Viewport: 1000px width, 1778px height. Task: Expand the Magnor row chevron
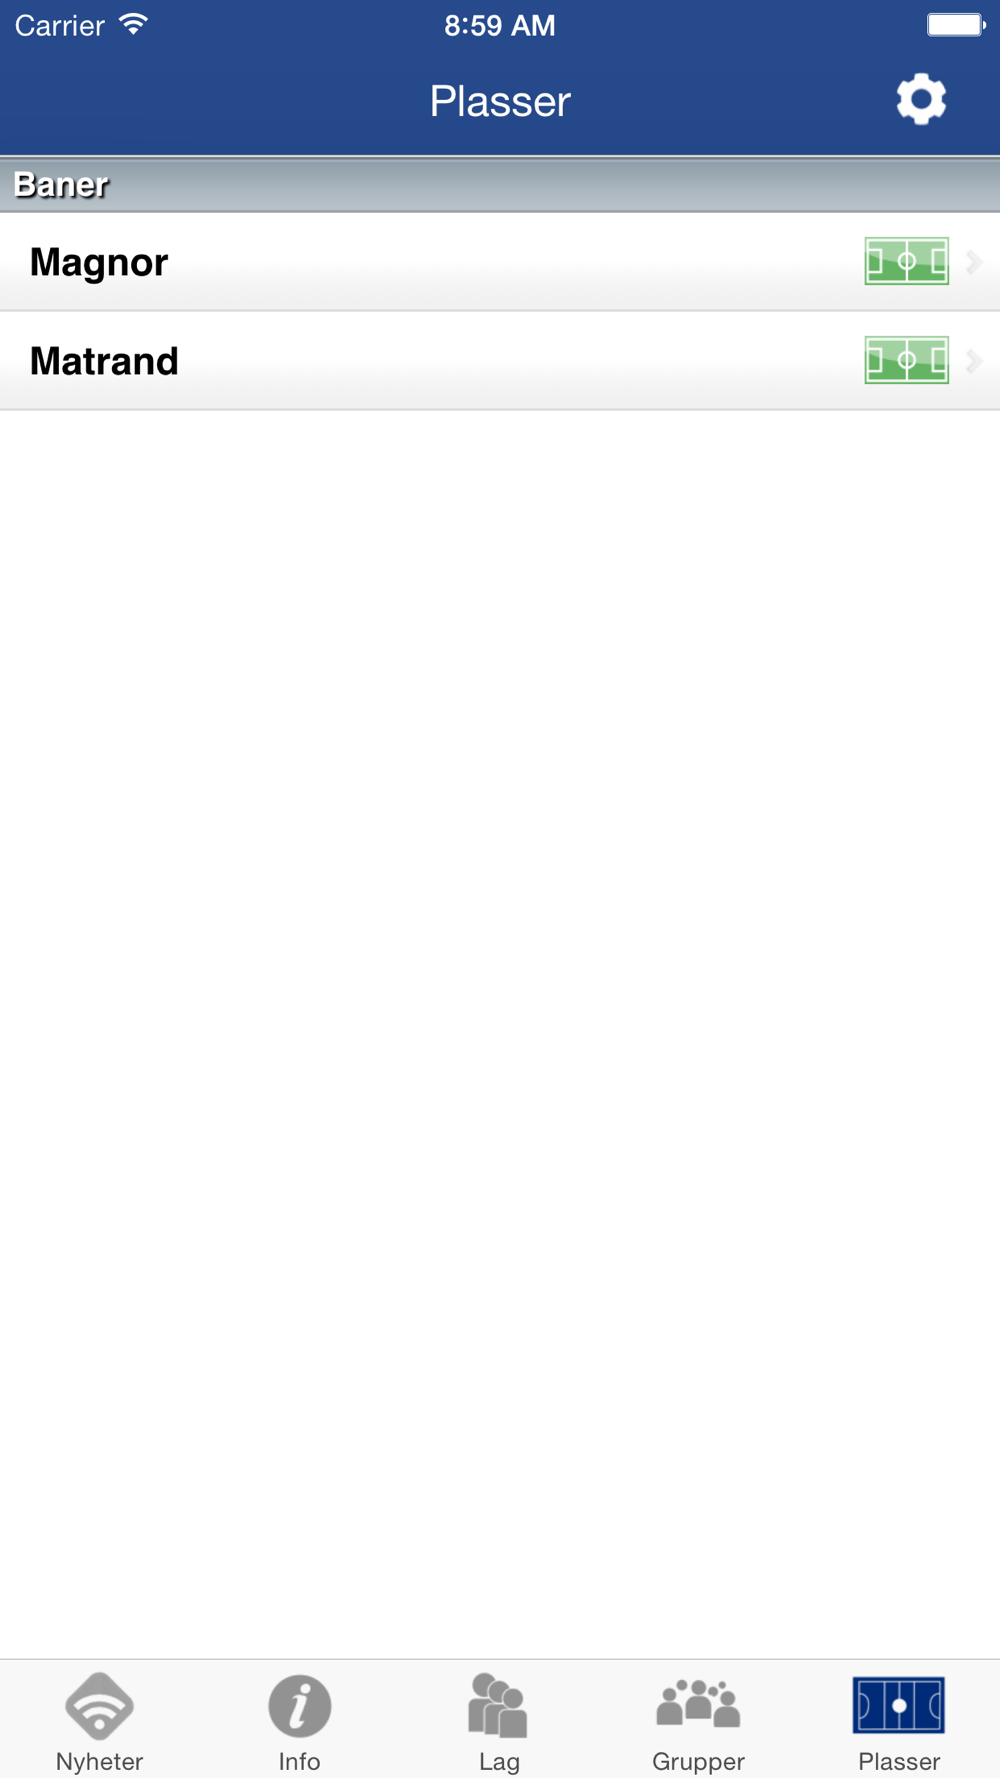(974, 262)
